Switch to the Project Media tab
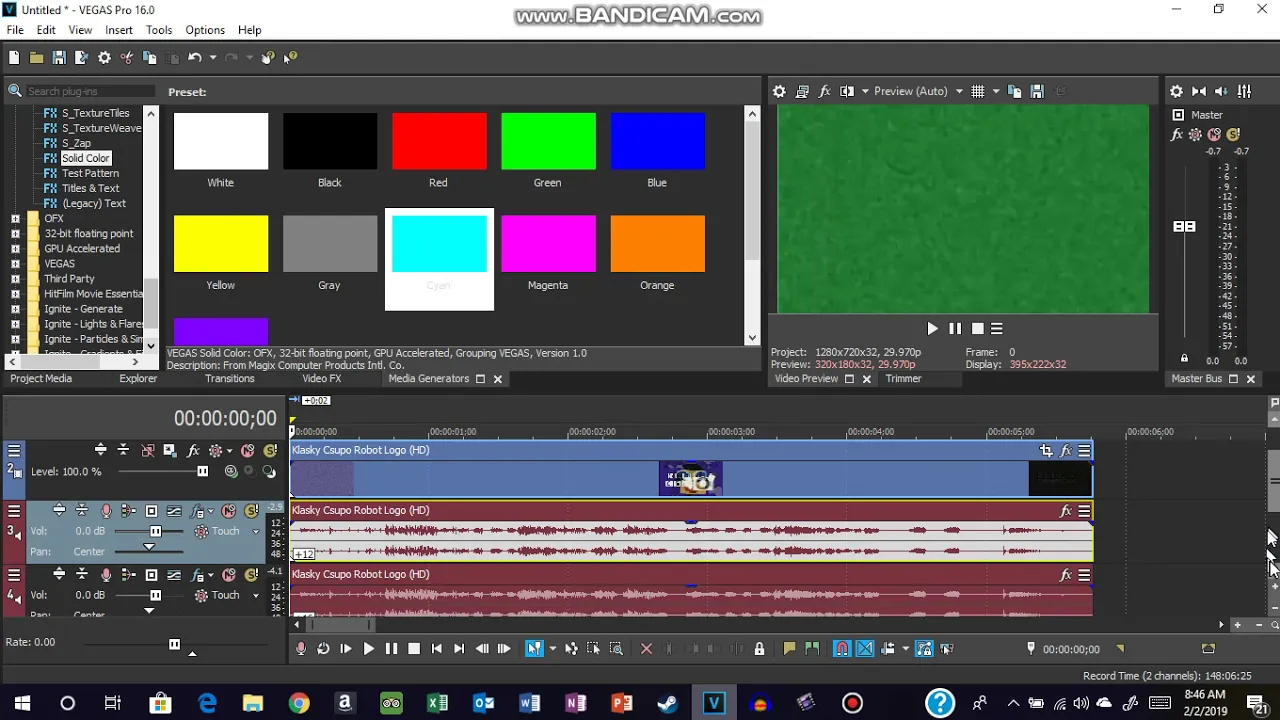1280x720 pixels. [x=41, y=379]
